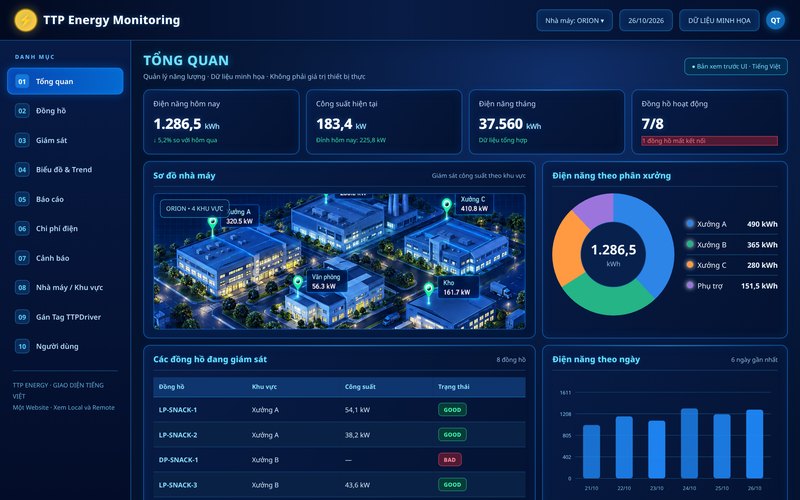Click the 151,5 kWh legend value
Screen dimensions: 800x500
(759, 286)
